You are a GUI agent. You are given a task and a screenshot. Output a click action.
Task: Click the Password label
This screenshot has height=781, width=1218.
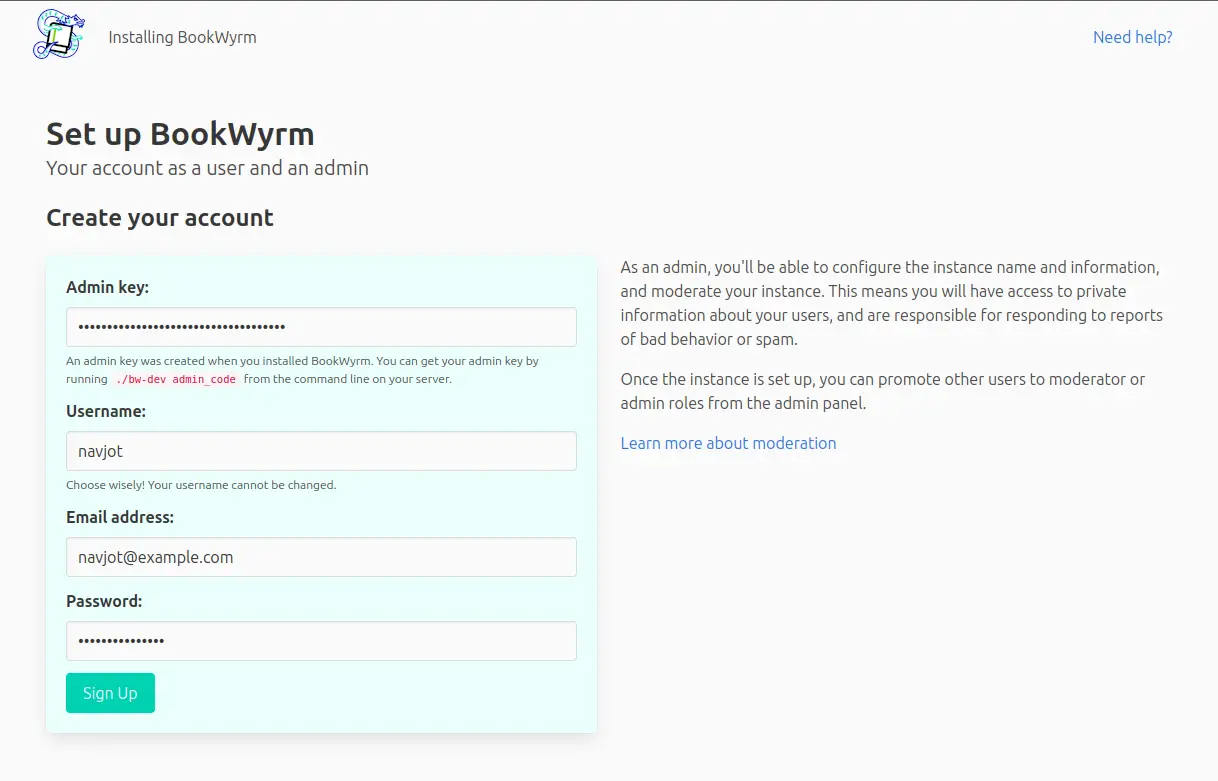tap(104, 601)
